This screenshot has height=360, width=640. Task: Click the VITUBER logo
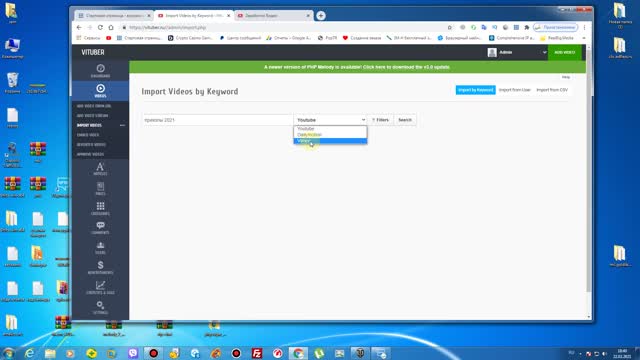click(93, 52)
